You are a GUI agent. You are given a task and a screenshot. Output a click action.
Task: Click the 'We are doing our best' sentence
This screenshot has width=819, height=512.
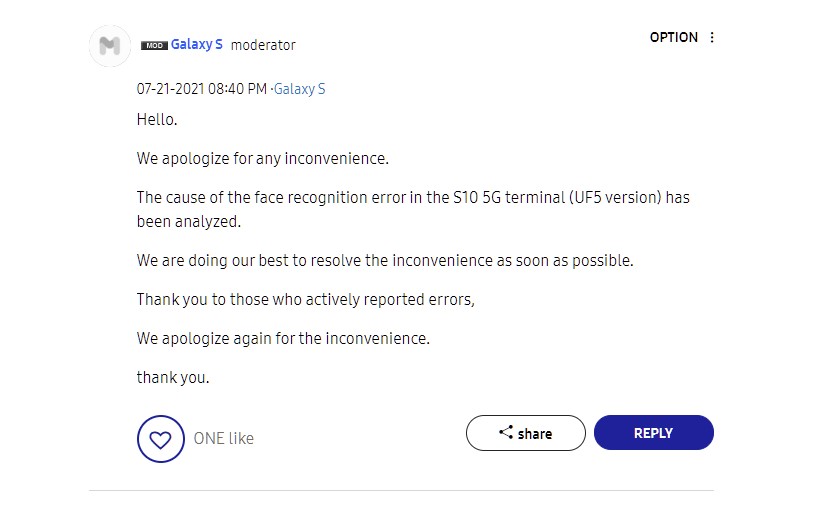click(x=385, y=260)
